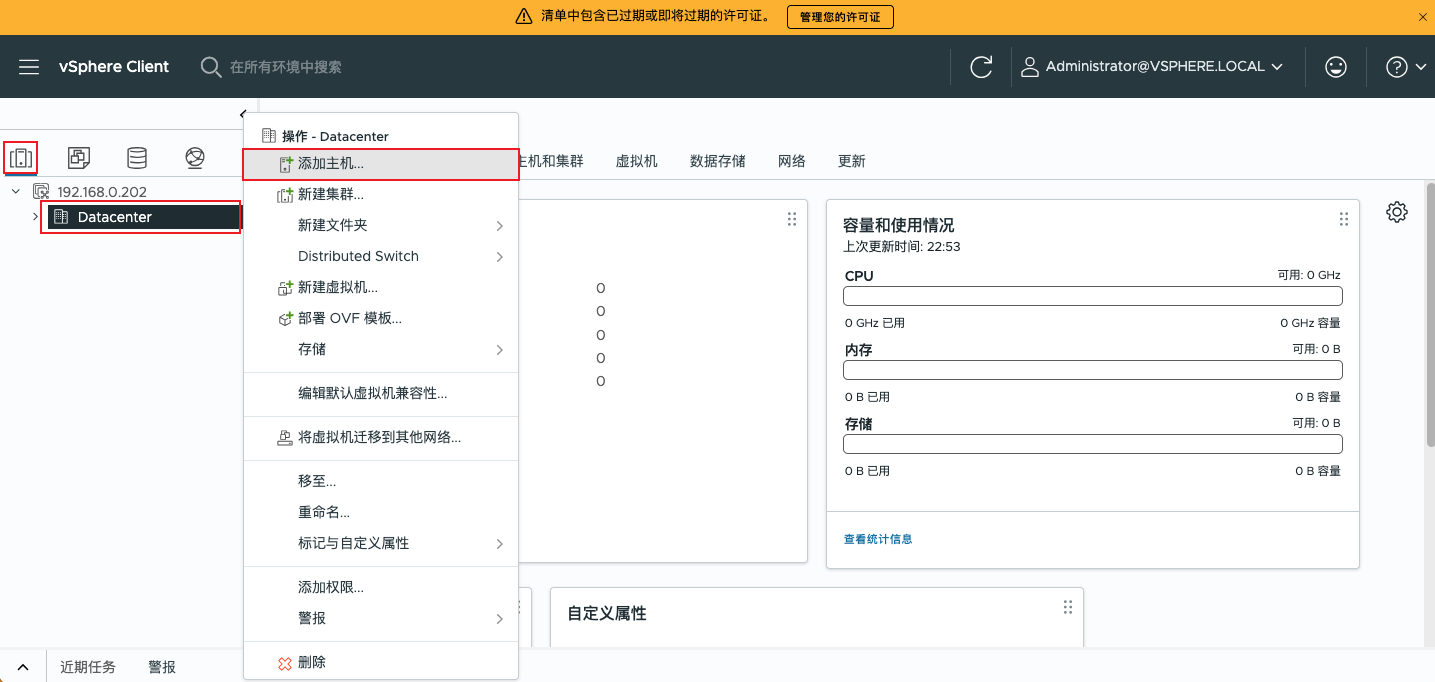Viewport: 1435px width, 682px height.
Task: Choose 部署 OVF 模板 menu entry
Action: point(381,319)
